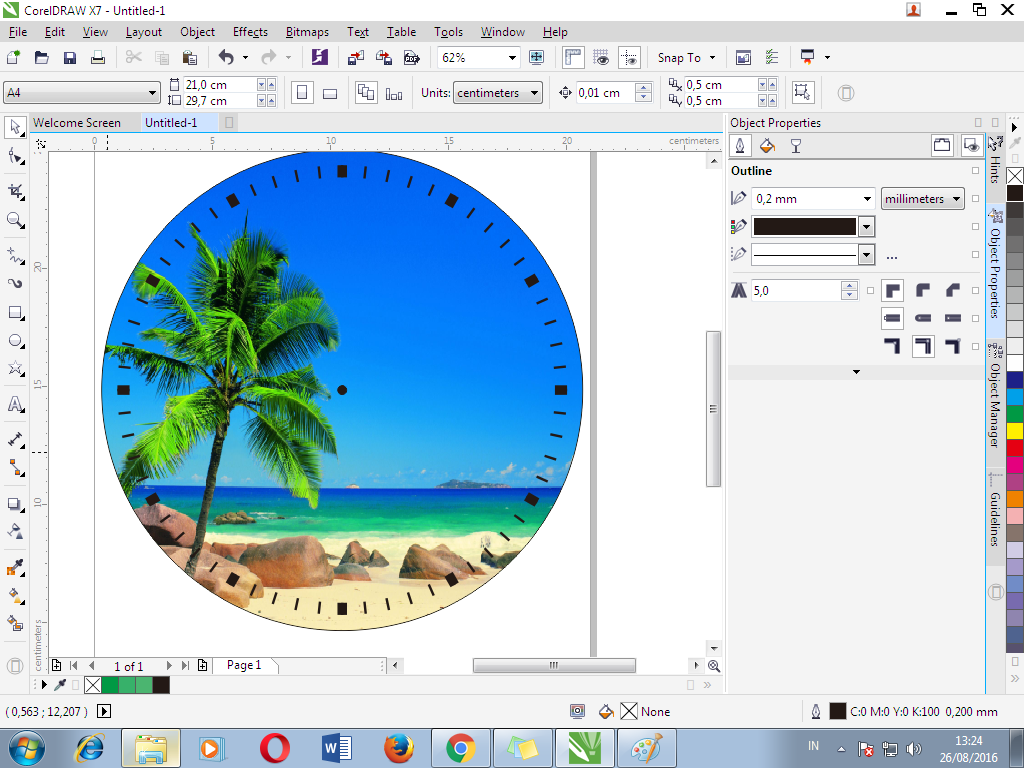
Task: Switch to the Welcome Screen tab
Action: click(x=80, y=122)
